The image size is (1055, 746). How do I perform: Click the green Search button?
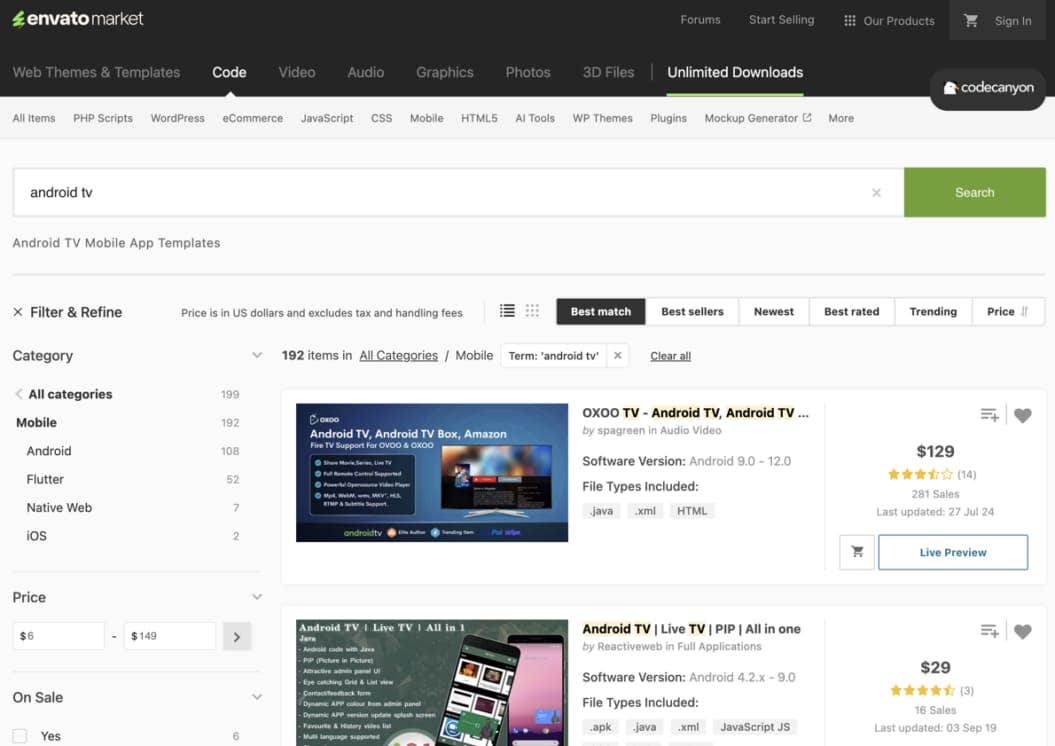point(975,192)
